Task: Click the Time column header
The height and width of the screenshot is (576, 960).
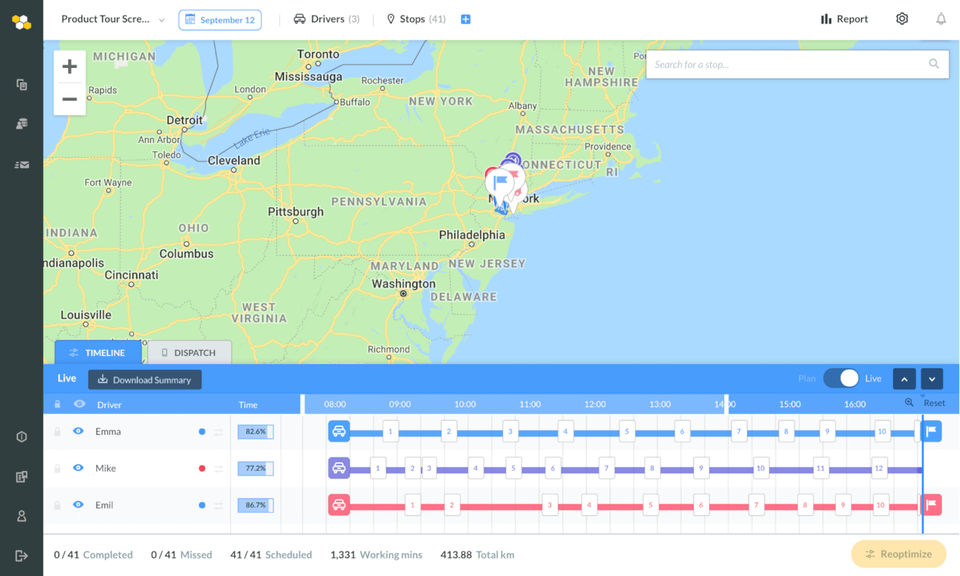Action: pyautogui.click(x=248, y=405)
